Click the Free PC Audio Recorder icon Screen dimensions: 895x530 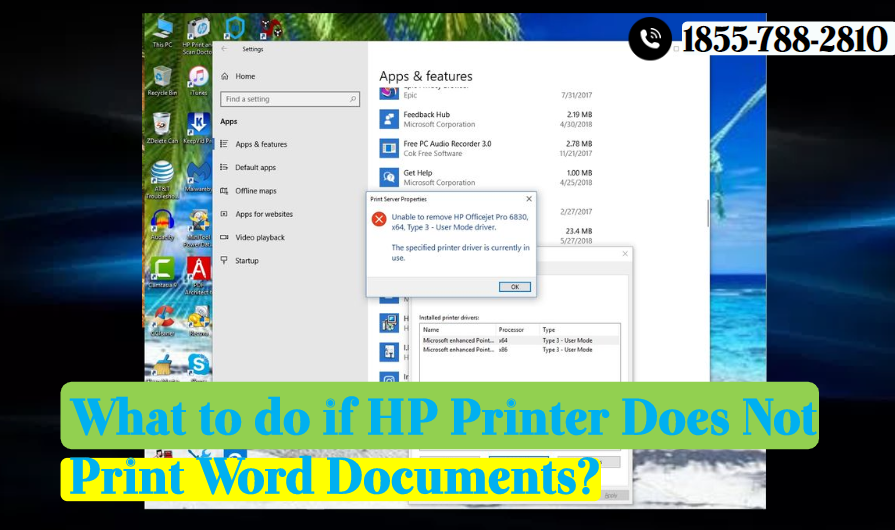(389, 148)
